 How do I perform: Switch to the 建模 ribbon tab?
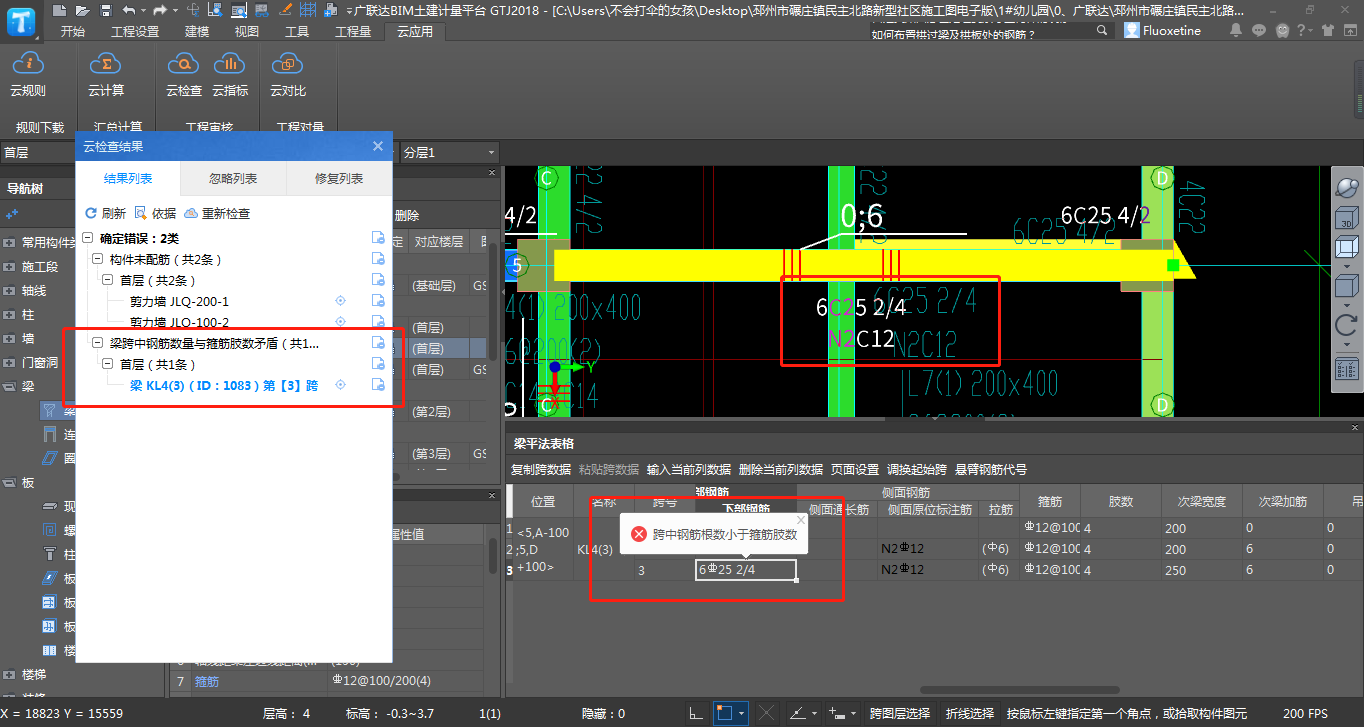(x=197, y=31)
